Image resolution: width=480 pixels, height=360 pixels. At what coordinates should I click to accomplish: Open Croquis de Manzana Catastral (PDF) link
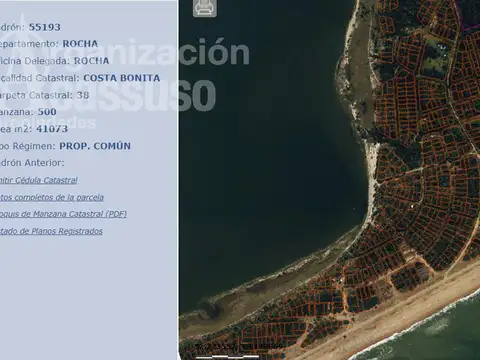pyautogui.click(x=63, y=214)
